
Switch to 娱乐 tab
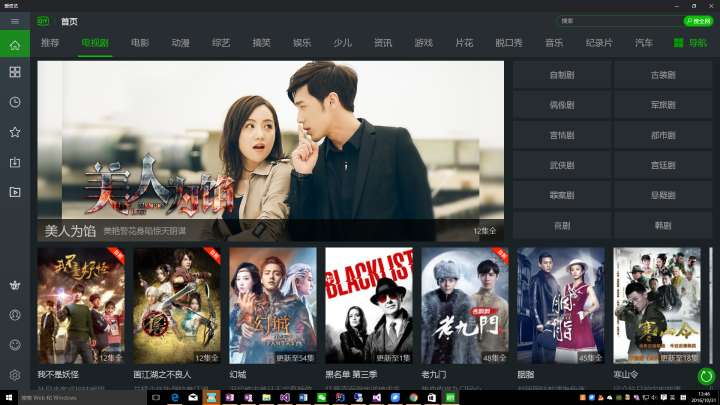(x=302, y=43)
